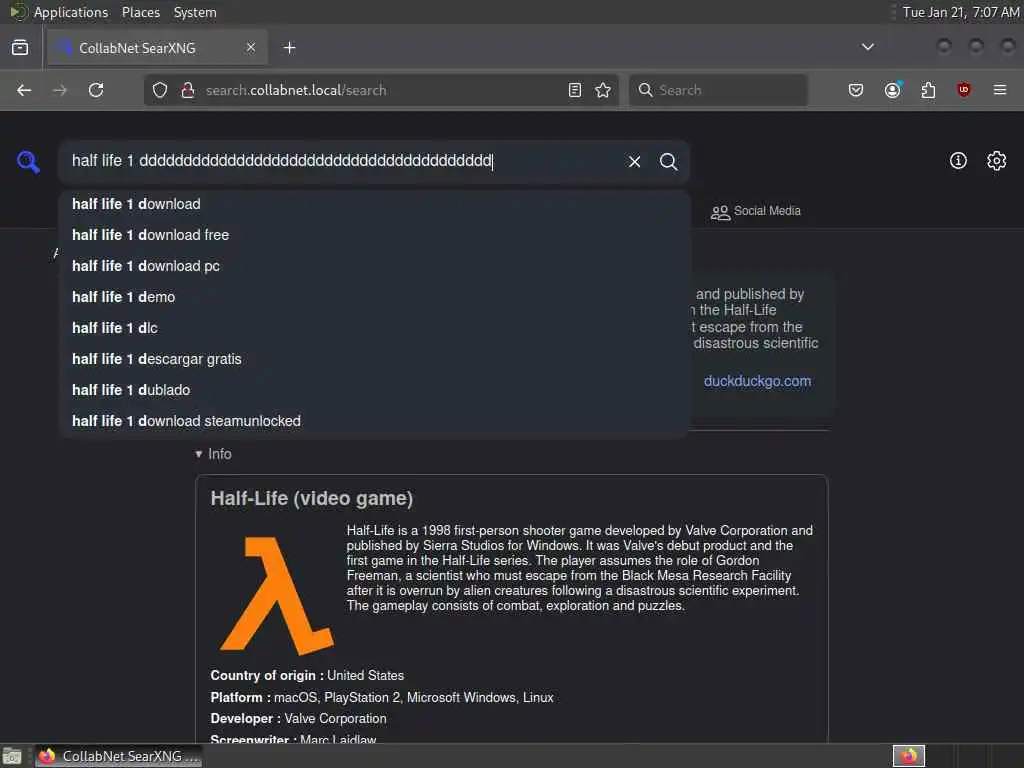Click the insecure connection padlock icon
Screen dimensions: 1024x768
(x=188, y=90)
